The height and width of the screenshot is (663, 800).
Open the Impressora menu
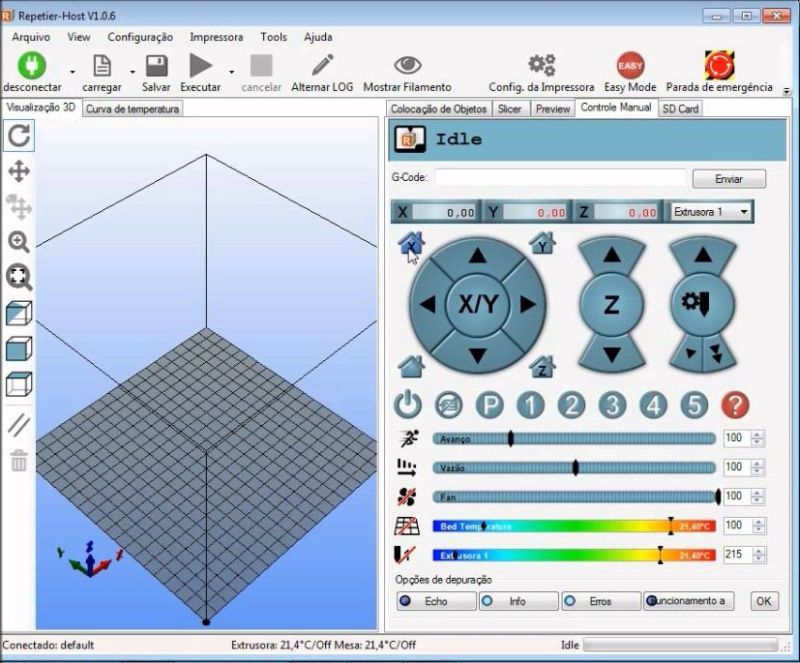pos(216,37)
